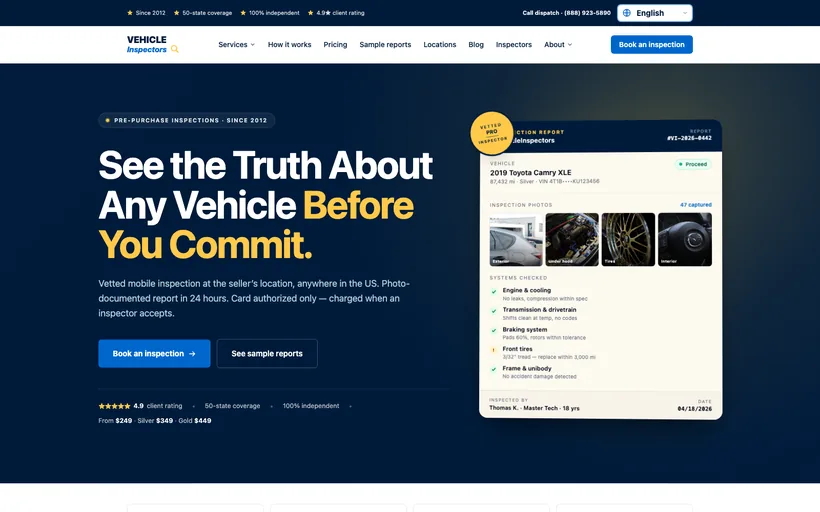Click the Silver $349 pricing text
This screenshot has width=820, height=512.
[155, 420]
